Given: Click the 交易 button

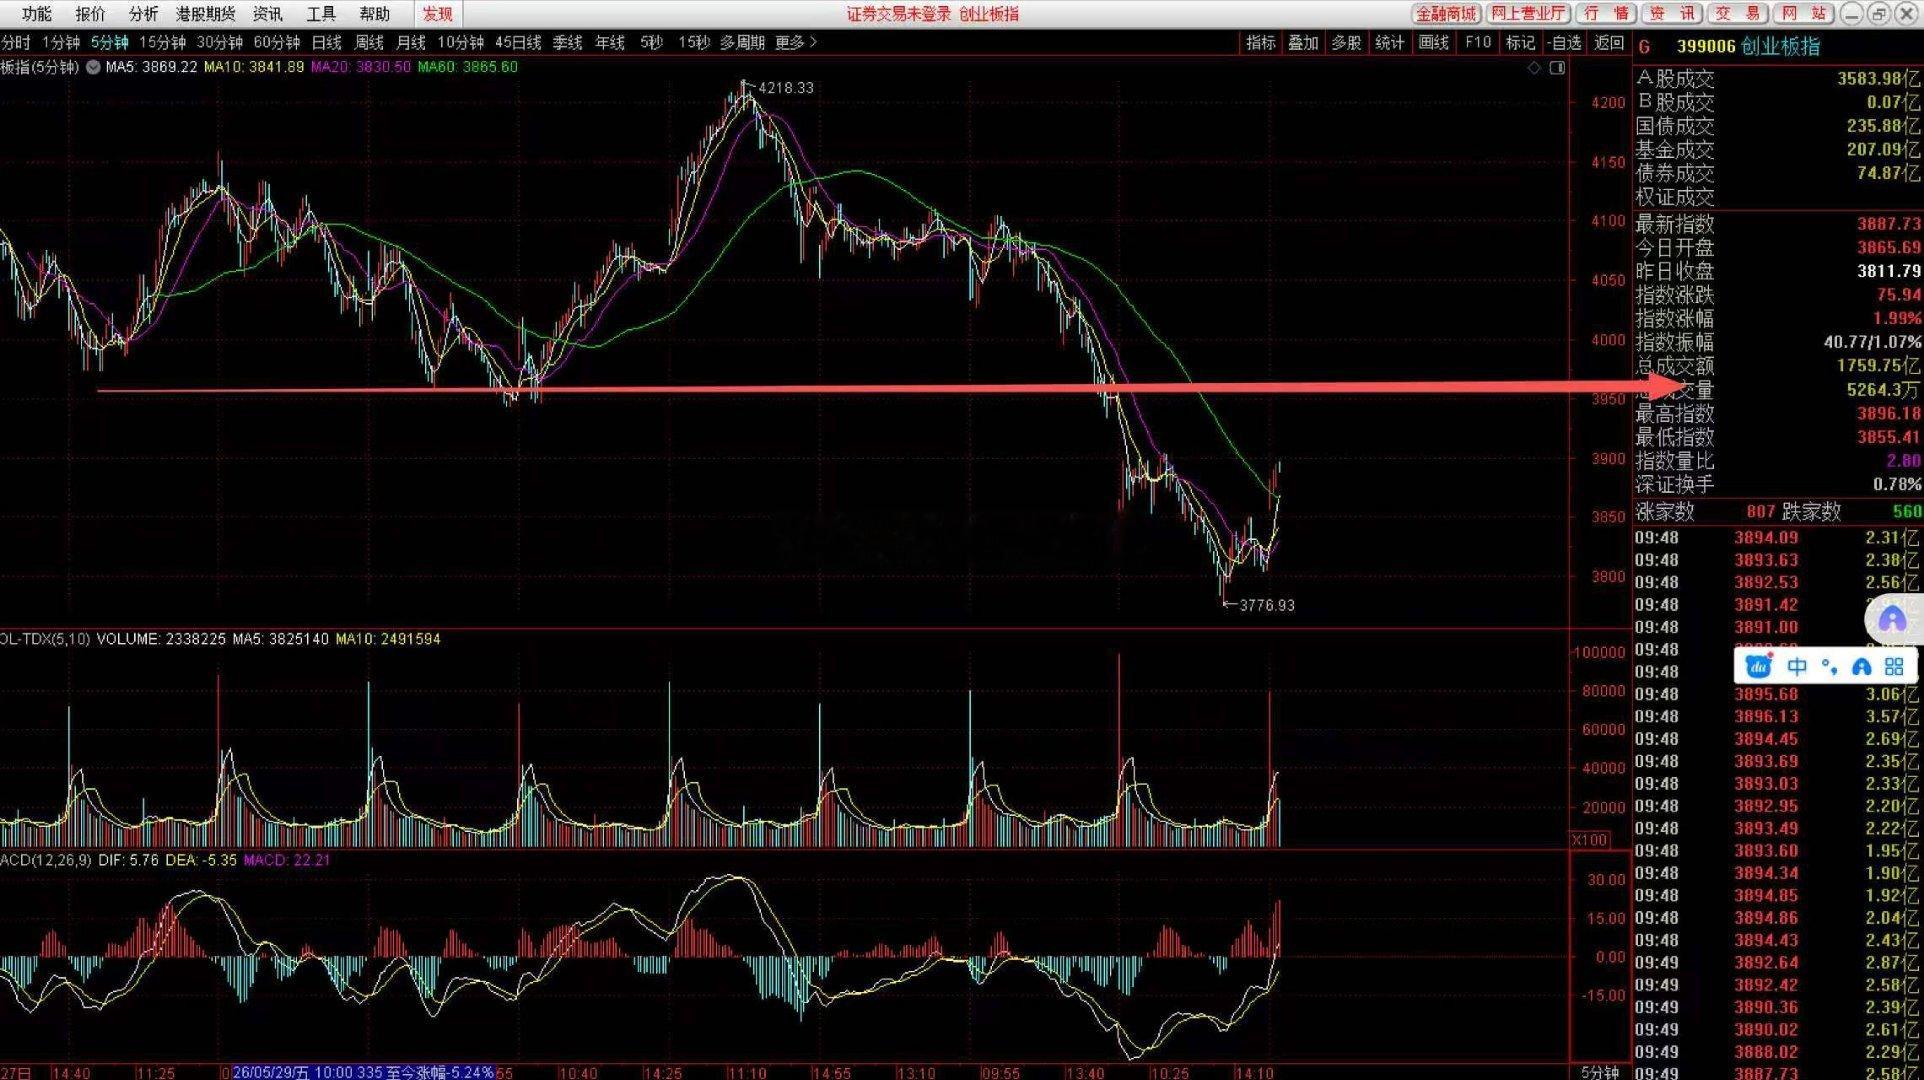Looking at the screenshot, I should (x=1738, y=14).
